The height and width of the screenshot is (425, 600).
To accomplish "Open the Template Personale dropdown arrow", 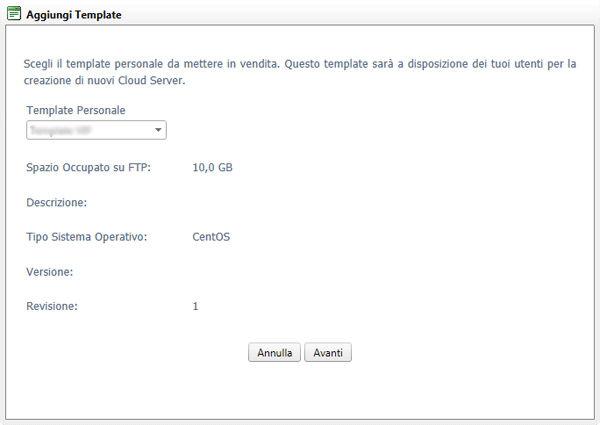I will pos(158,130).
